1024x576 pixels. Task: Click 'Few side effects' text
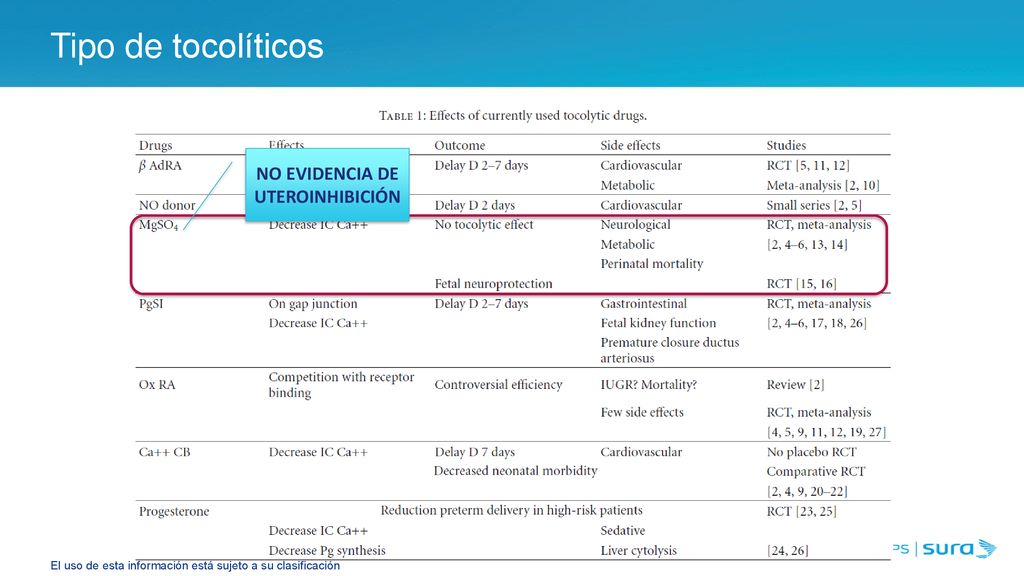coord(642,413)
